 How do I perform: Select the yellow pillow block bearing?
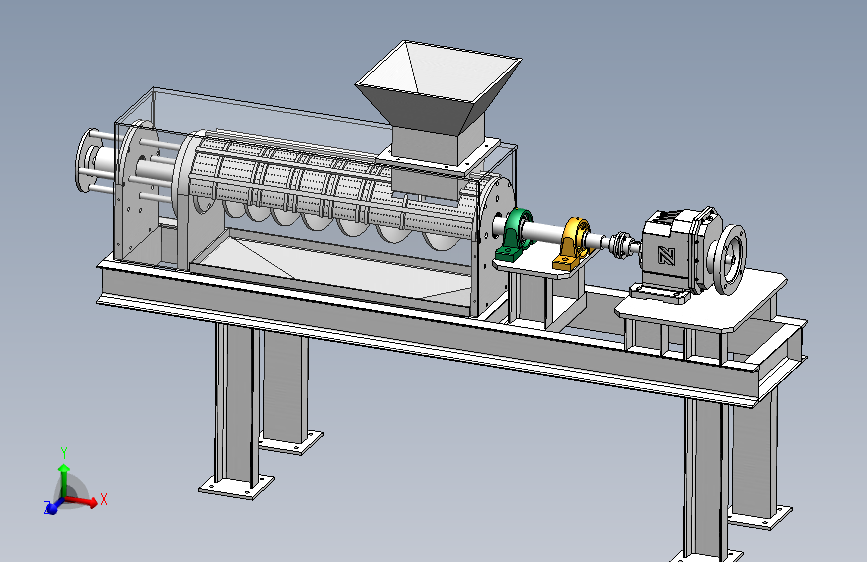point(575,243)
